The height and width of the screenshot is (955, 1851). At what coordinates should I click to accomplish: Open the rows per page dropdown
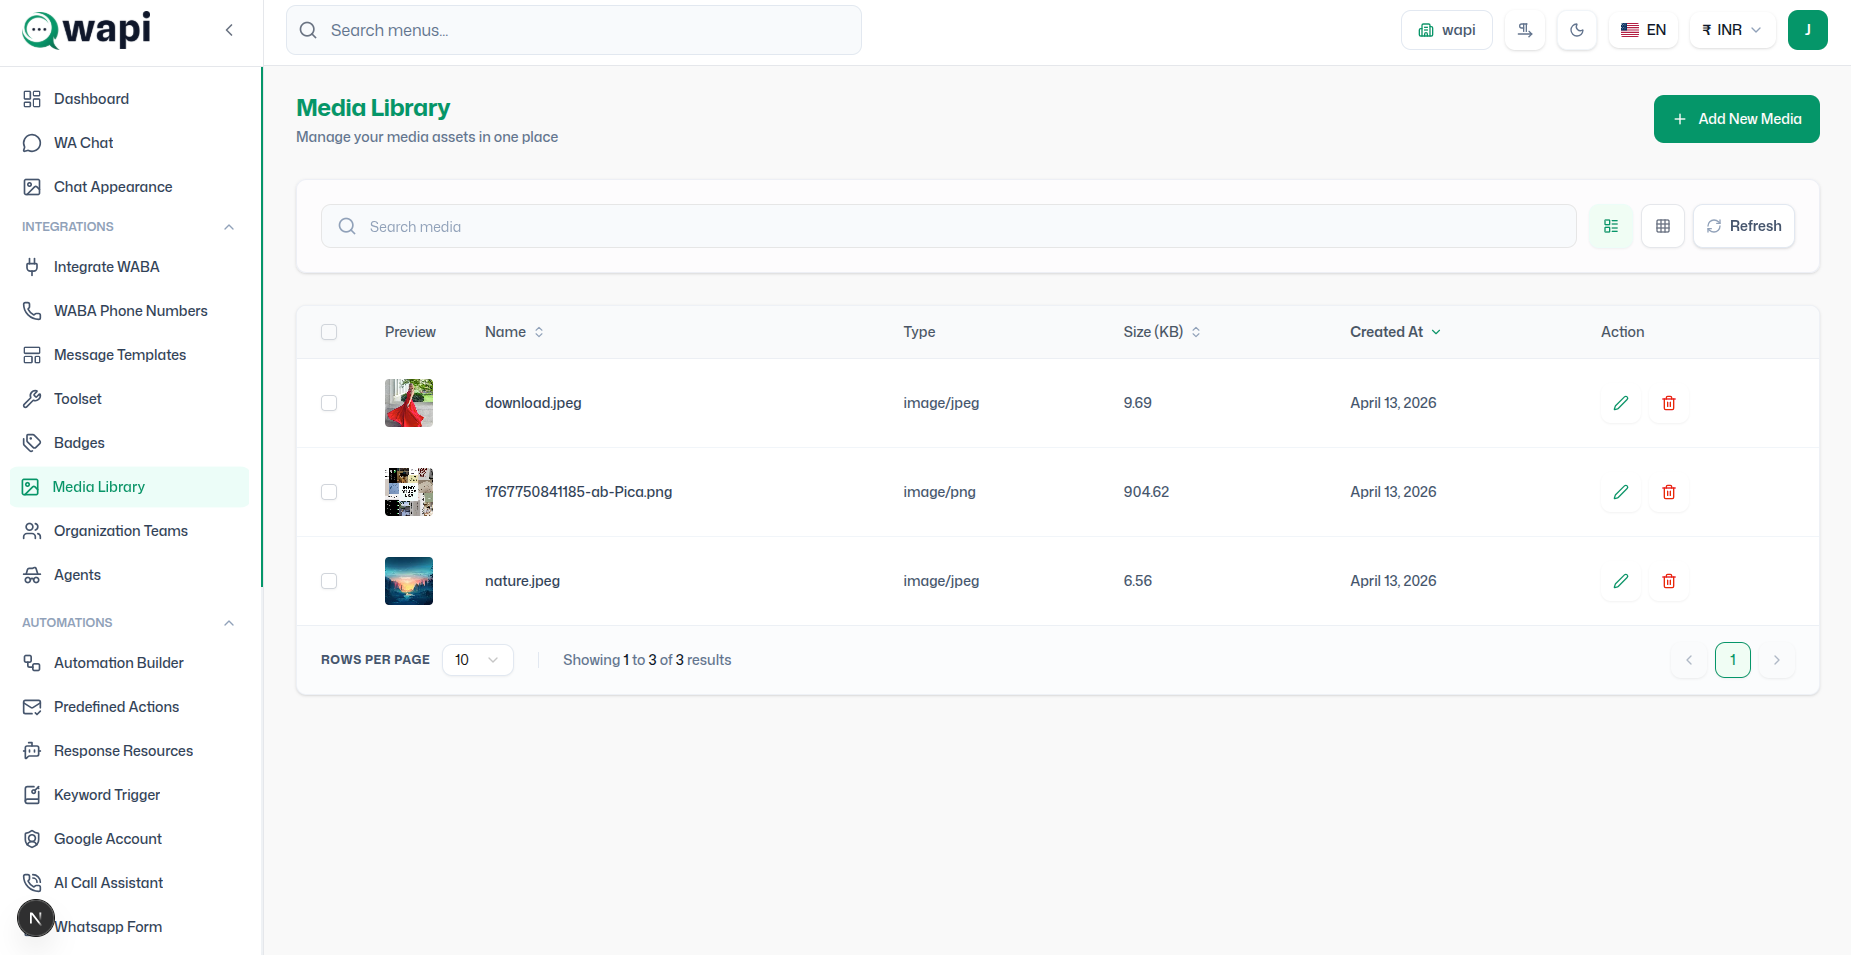coord(478,660)
